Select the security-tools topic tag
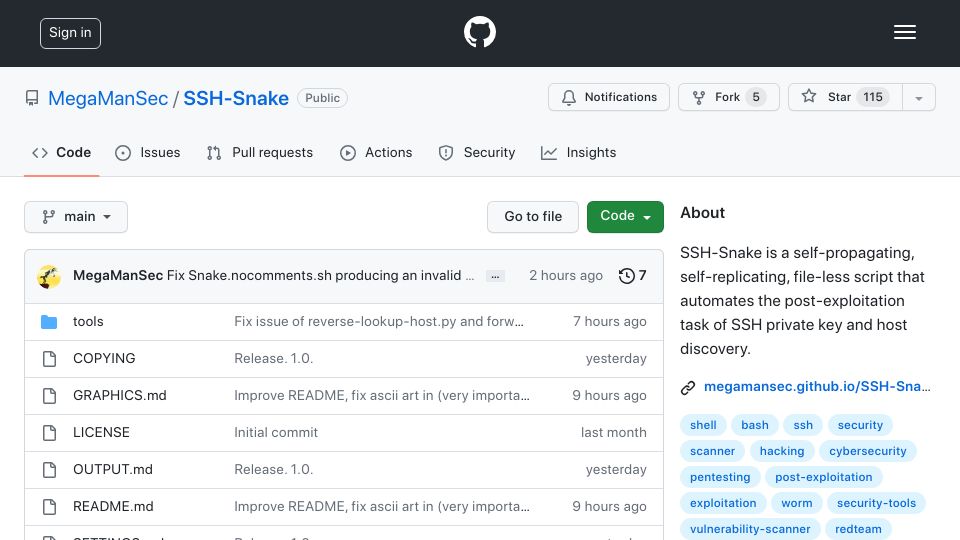 click(876, 503)
